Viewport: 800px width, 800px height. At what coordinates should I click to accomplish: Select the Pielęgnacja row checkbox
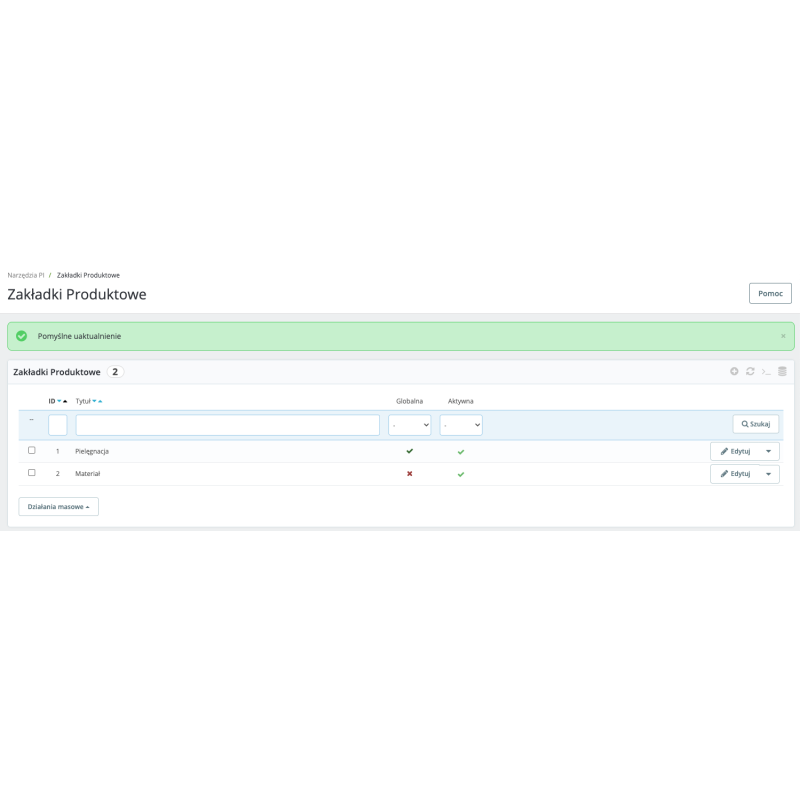click(32, 450)
